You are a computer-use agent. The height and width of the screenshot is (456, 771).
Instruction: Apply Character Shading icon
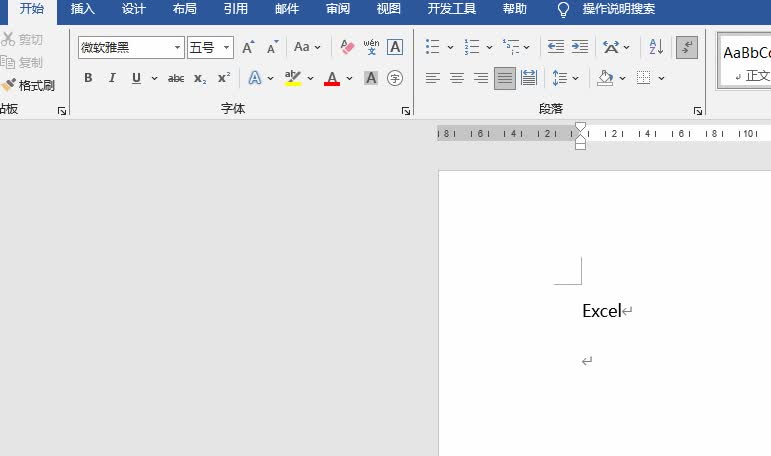click(x=371, y=78)
